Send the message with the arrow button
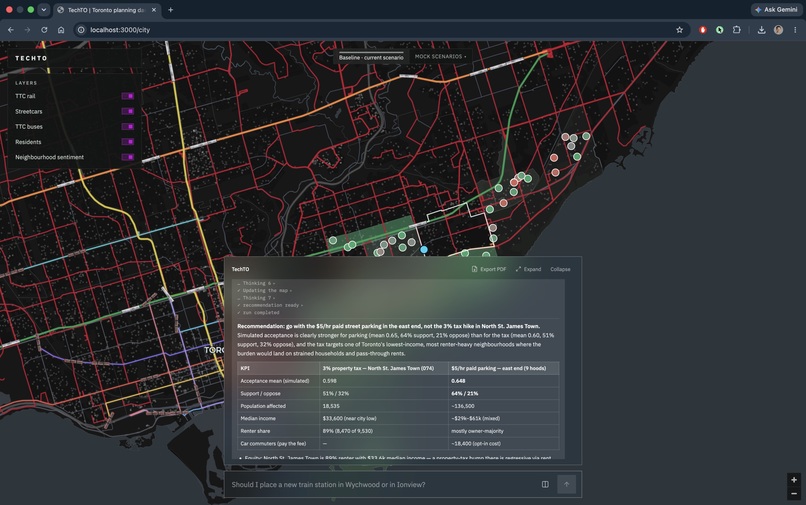The width and height of the screenshot is (806, 505). (x=566, y=484)
